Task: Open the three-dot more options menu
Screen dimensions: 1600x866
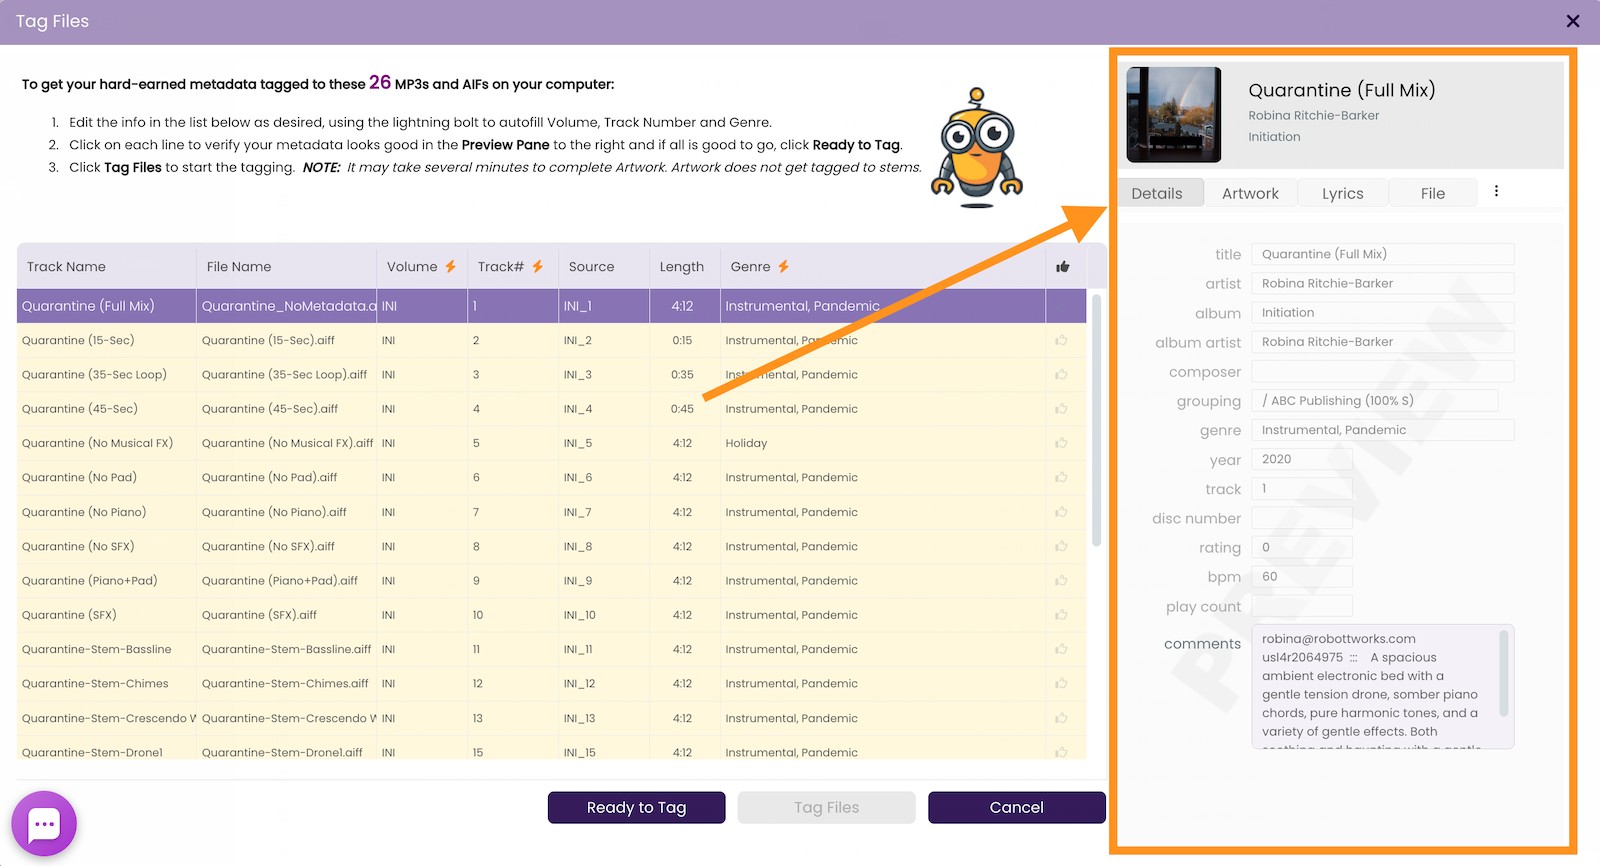Action: coord(1496,191)
